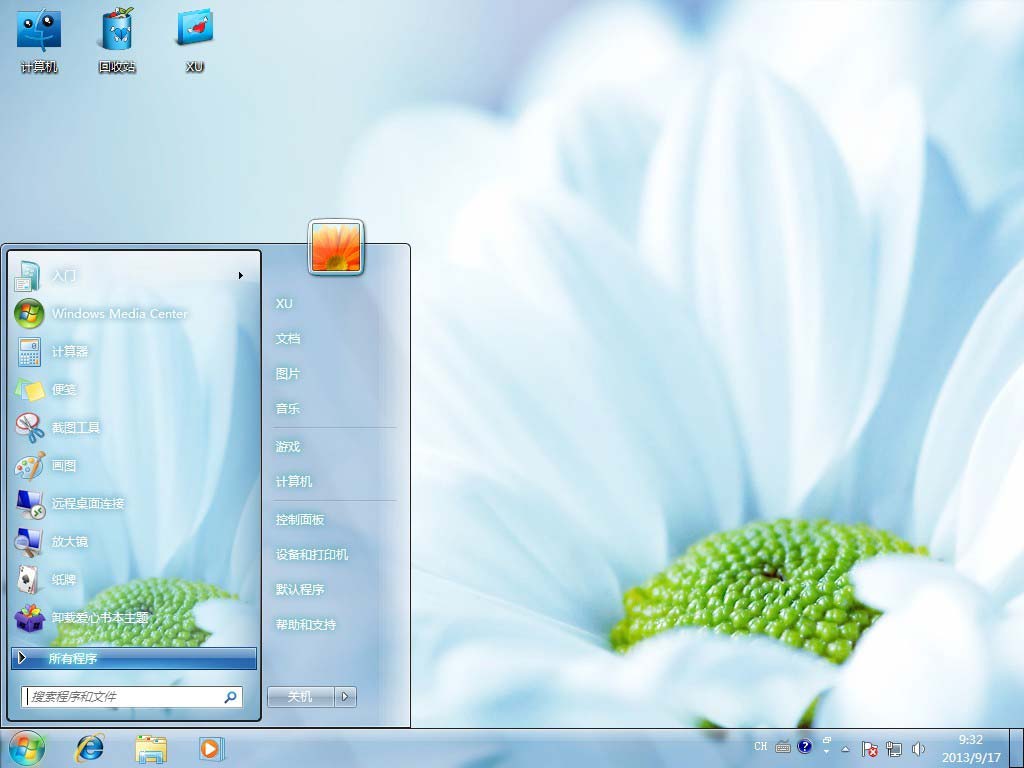Launch Windows Media Player from taskbar
This screenshot has height=768, width=1024.
[211, 748]
